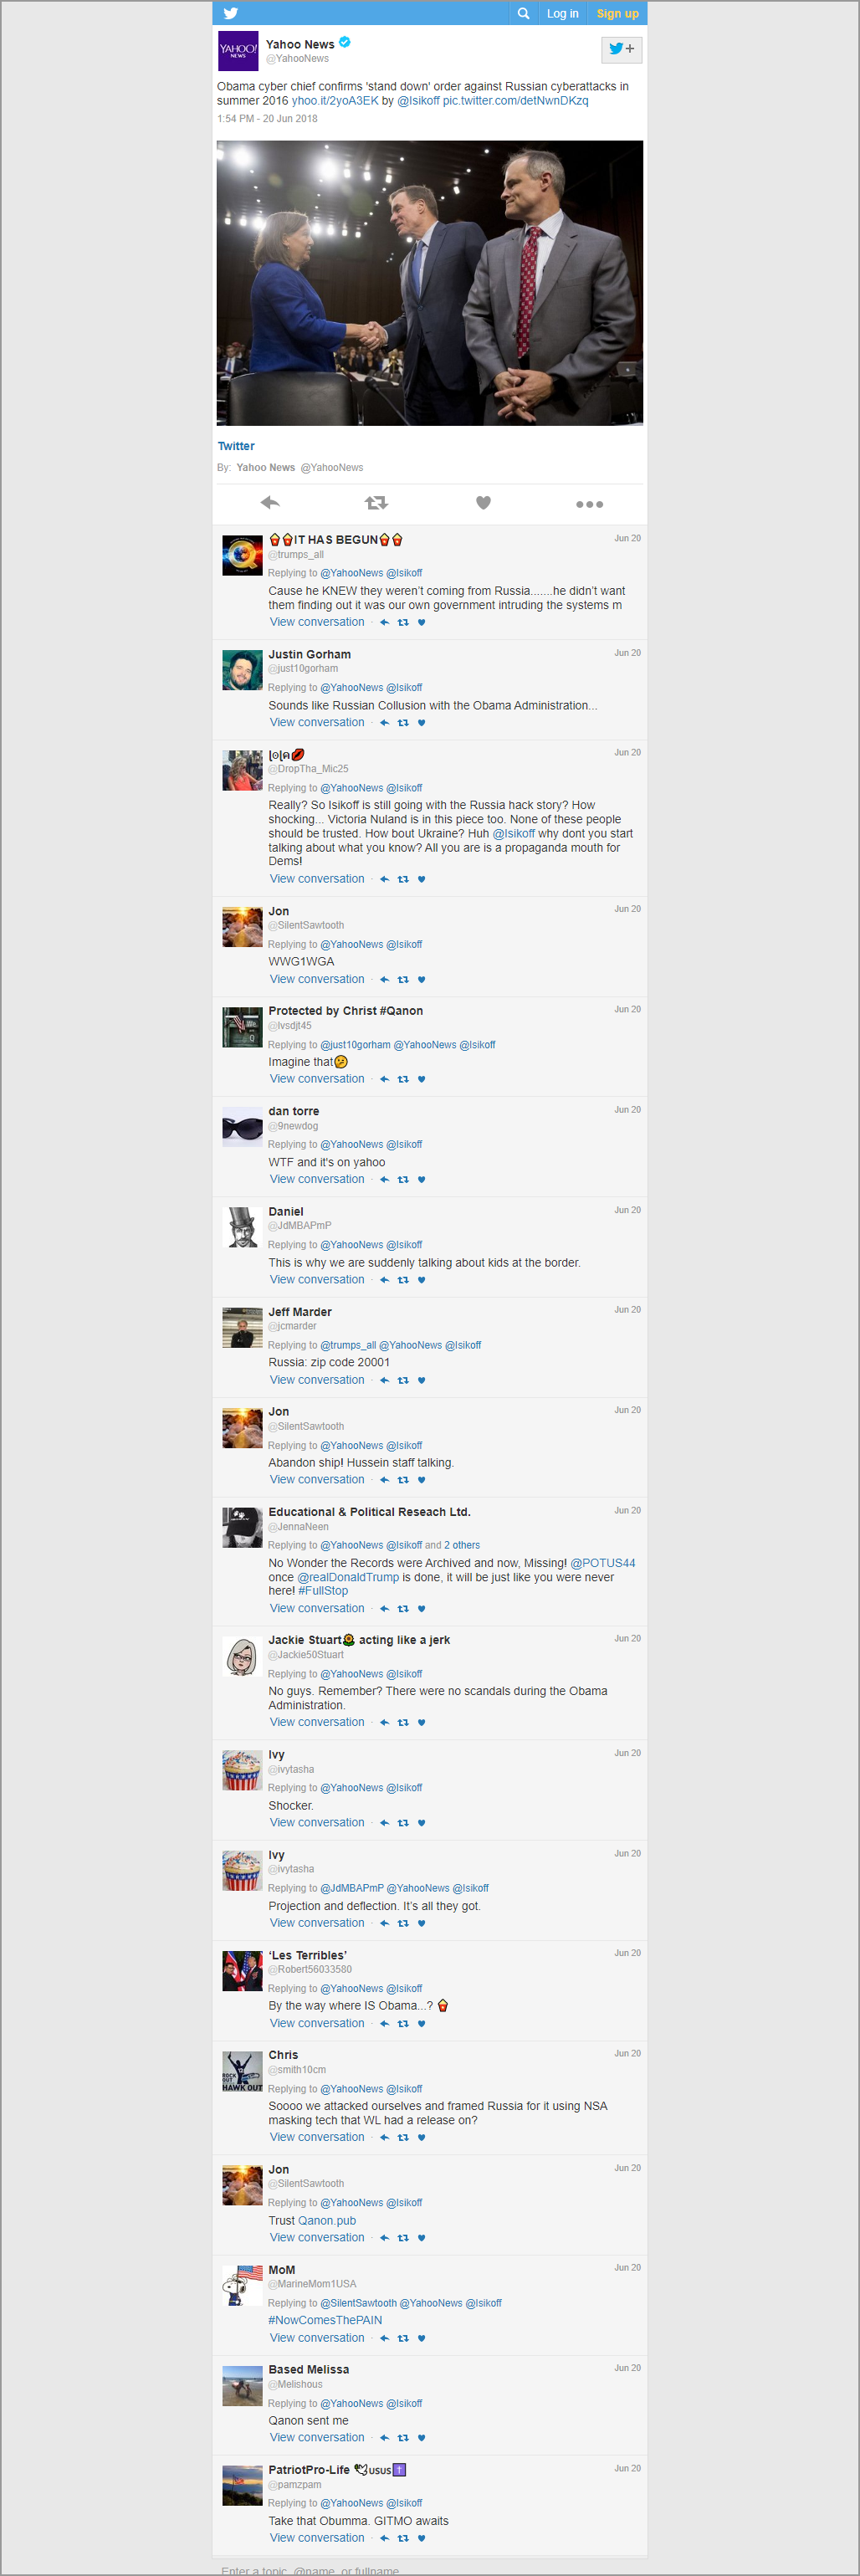Image resolution: width=860 pixels, height=2576 pixels.
Task: Like Justin Gorham's reply with heart icon
Action: click(x=422, y=723)
